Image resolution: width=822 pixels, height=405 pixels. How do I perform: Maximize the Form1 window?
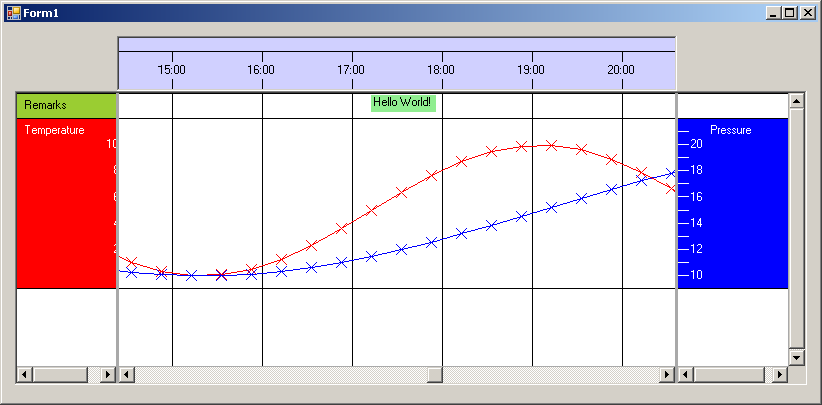pos(790,12)
